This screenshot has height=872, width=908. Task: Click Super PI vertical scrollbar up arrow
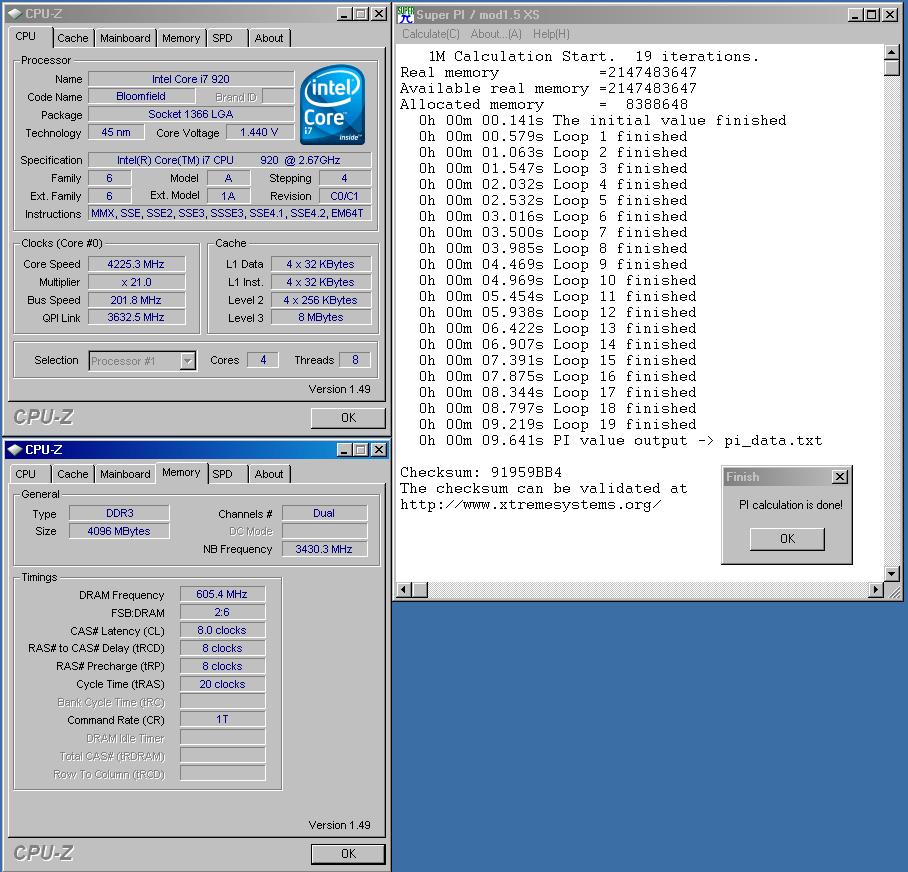click(892, 52)
